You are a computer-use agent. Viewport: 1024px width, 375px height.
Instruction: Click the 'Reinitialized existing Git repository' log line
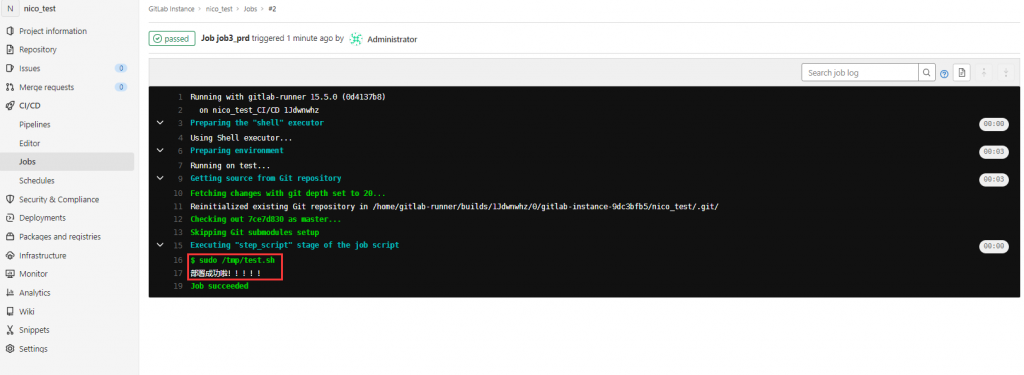(x=454, y=206)
